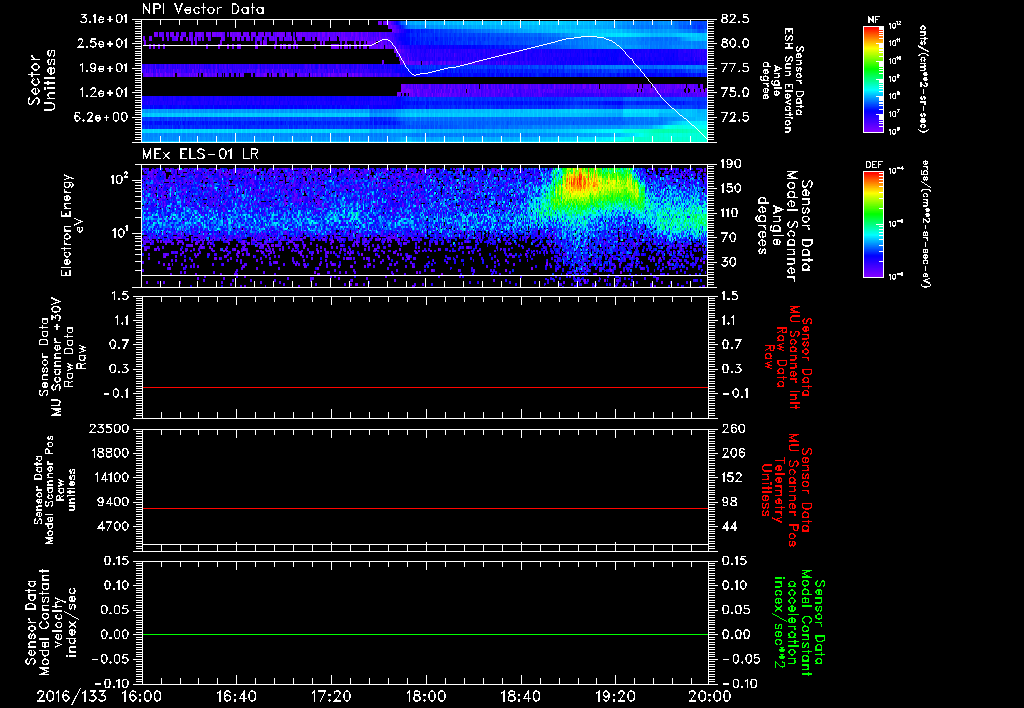1024x708 pixels.
Task: Click the 82.5 sun elevation axis value
Action: 735,19
